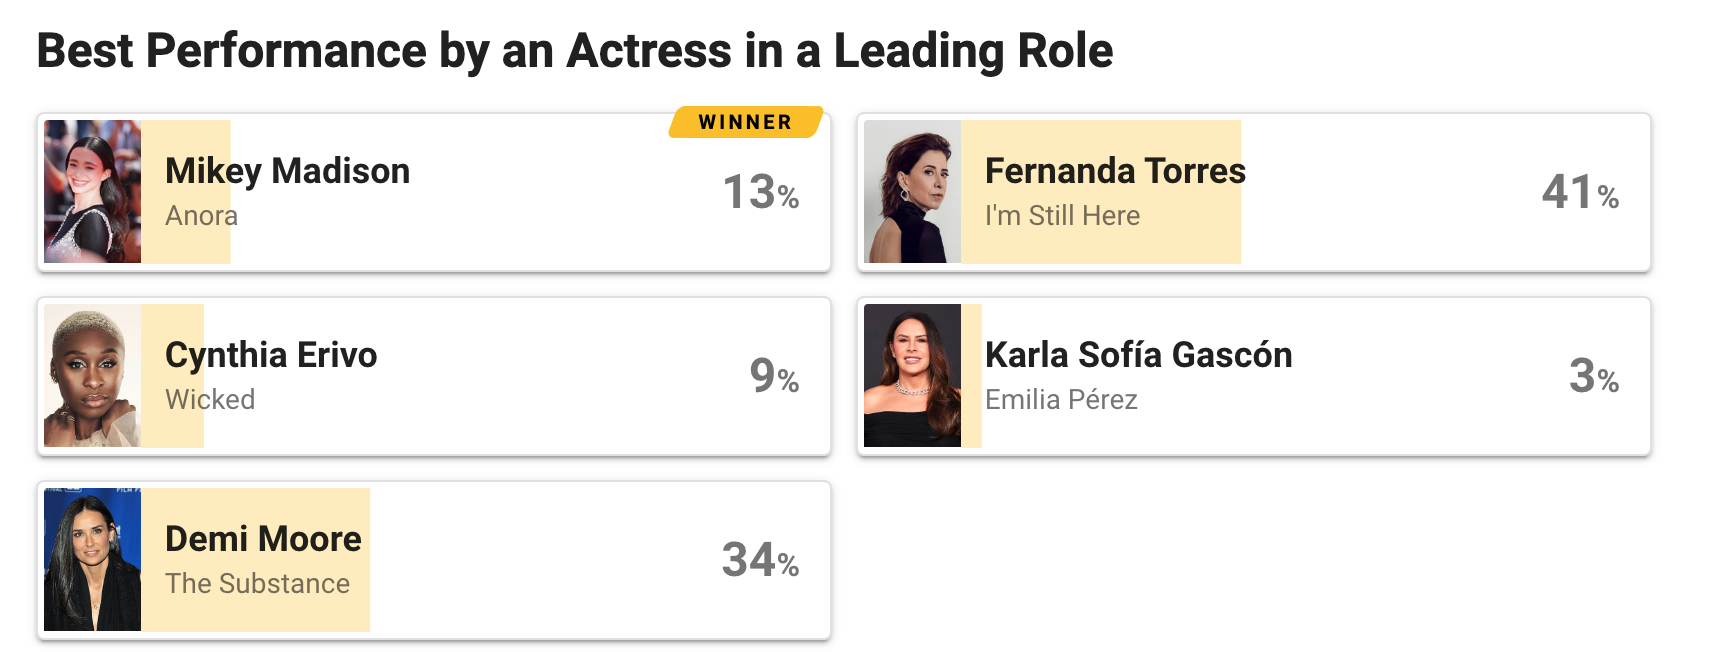Click the Karla Sofía Gascón name
Image resolution: width=1712 pixels, height=662 pixels.
pos(1138,355)
